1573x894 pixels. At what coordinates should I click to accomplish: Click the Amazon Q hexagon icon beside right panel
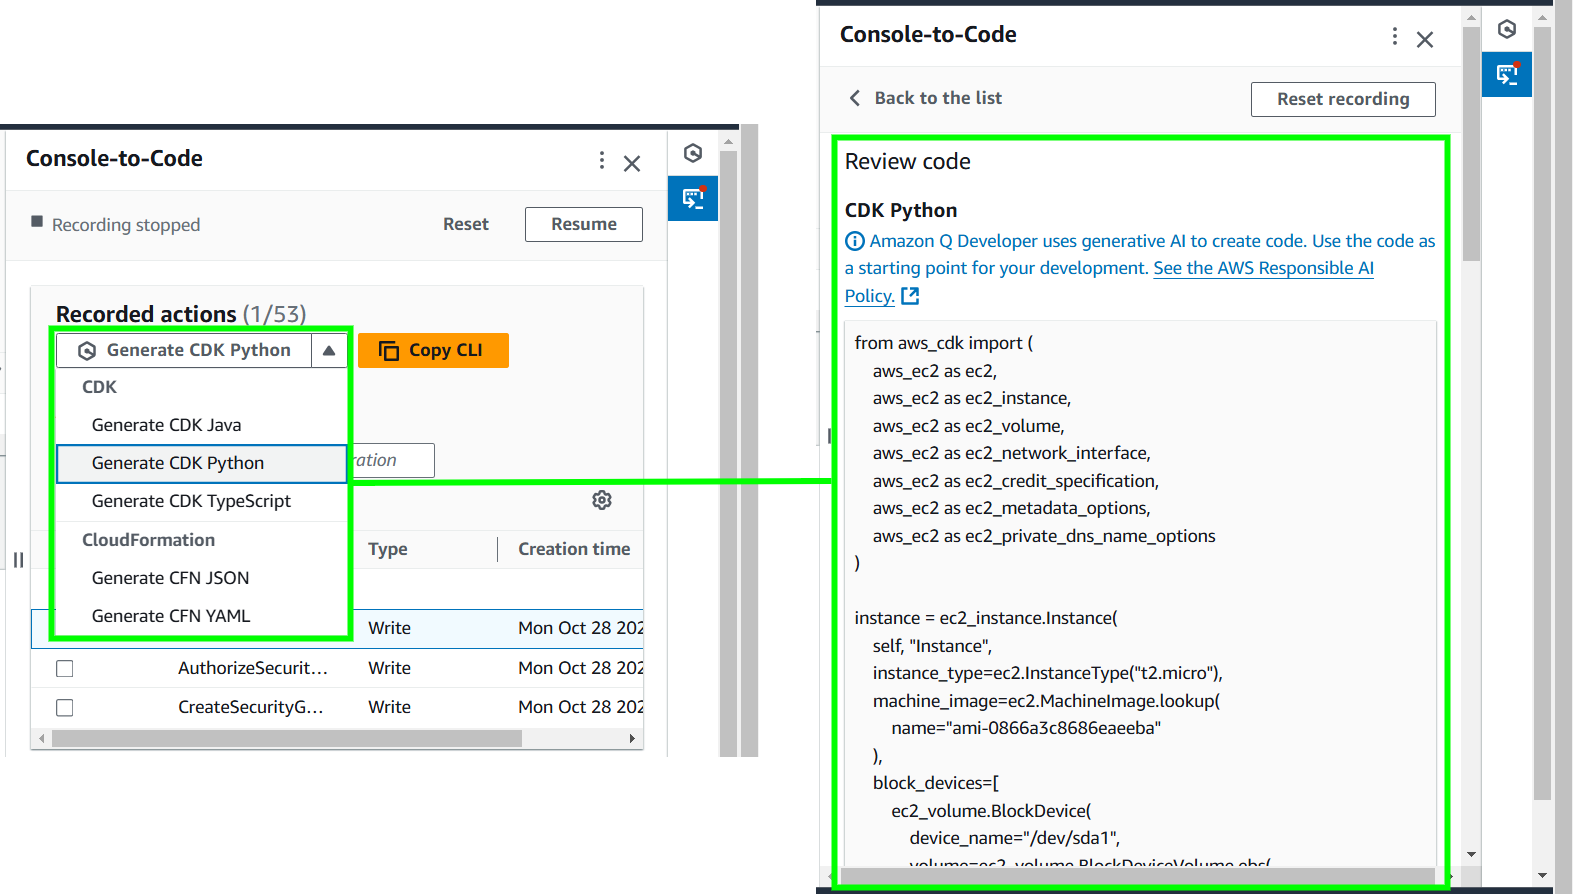[1507, 29]
